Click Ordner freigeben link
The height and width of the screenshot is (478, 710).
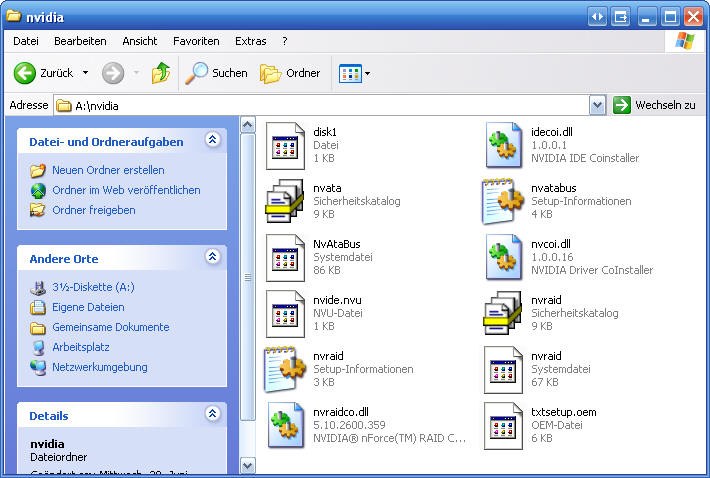point(94,210)
